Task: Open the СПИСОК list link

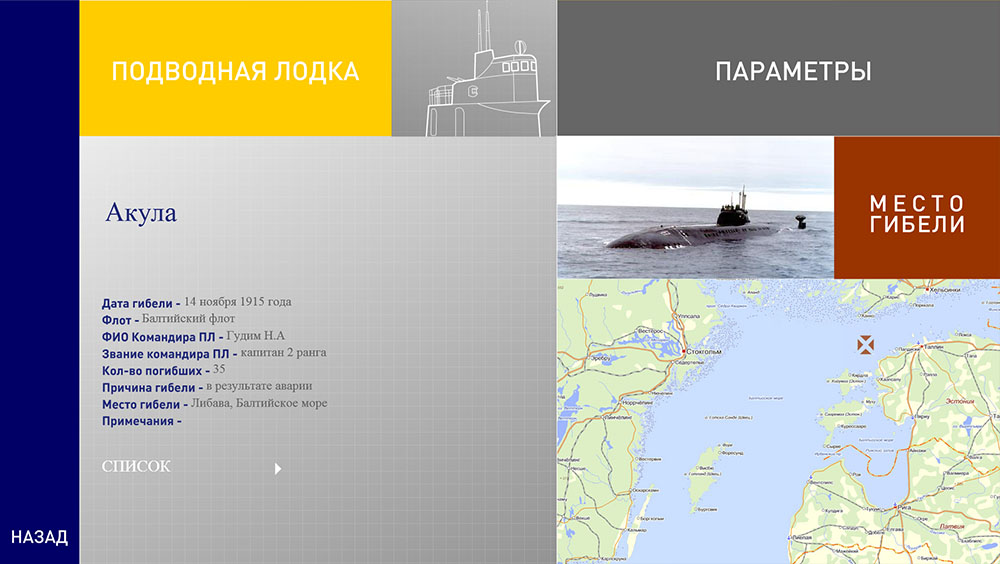Action: 136,466
